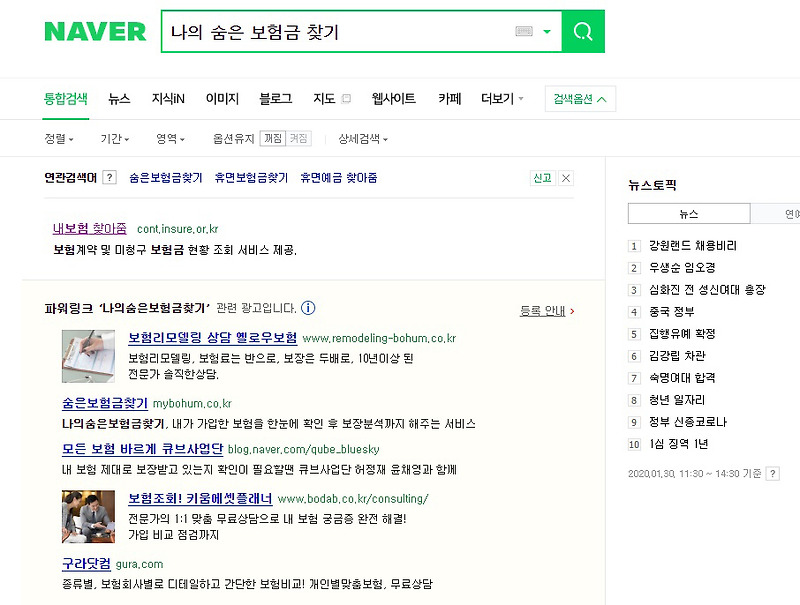Open the 영역 dropdown
Image resolution: width=800 pixels, height=605 pixels.
point(170,139)
